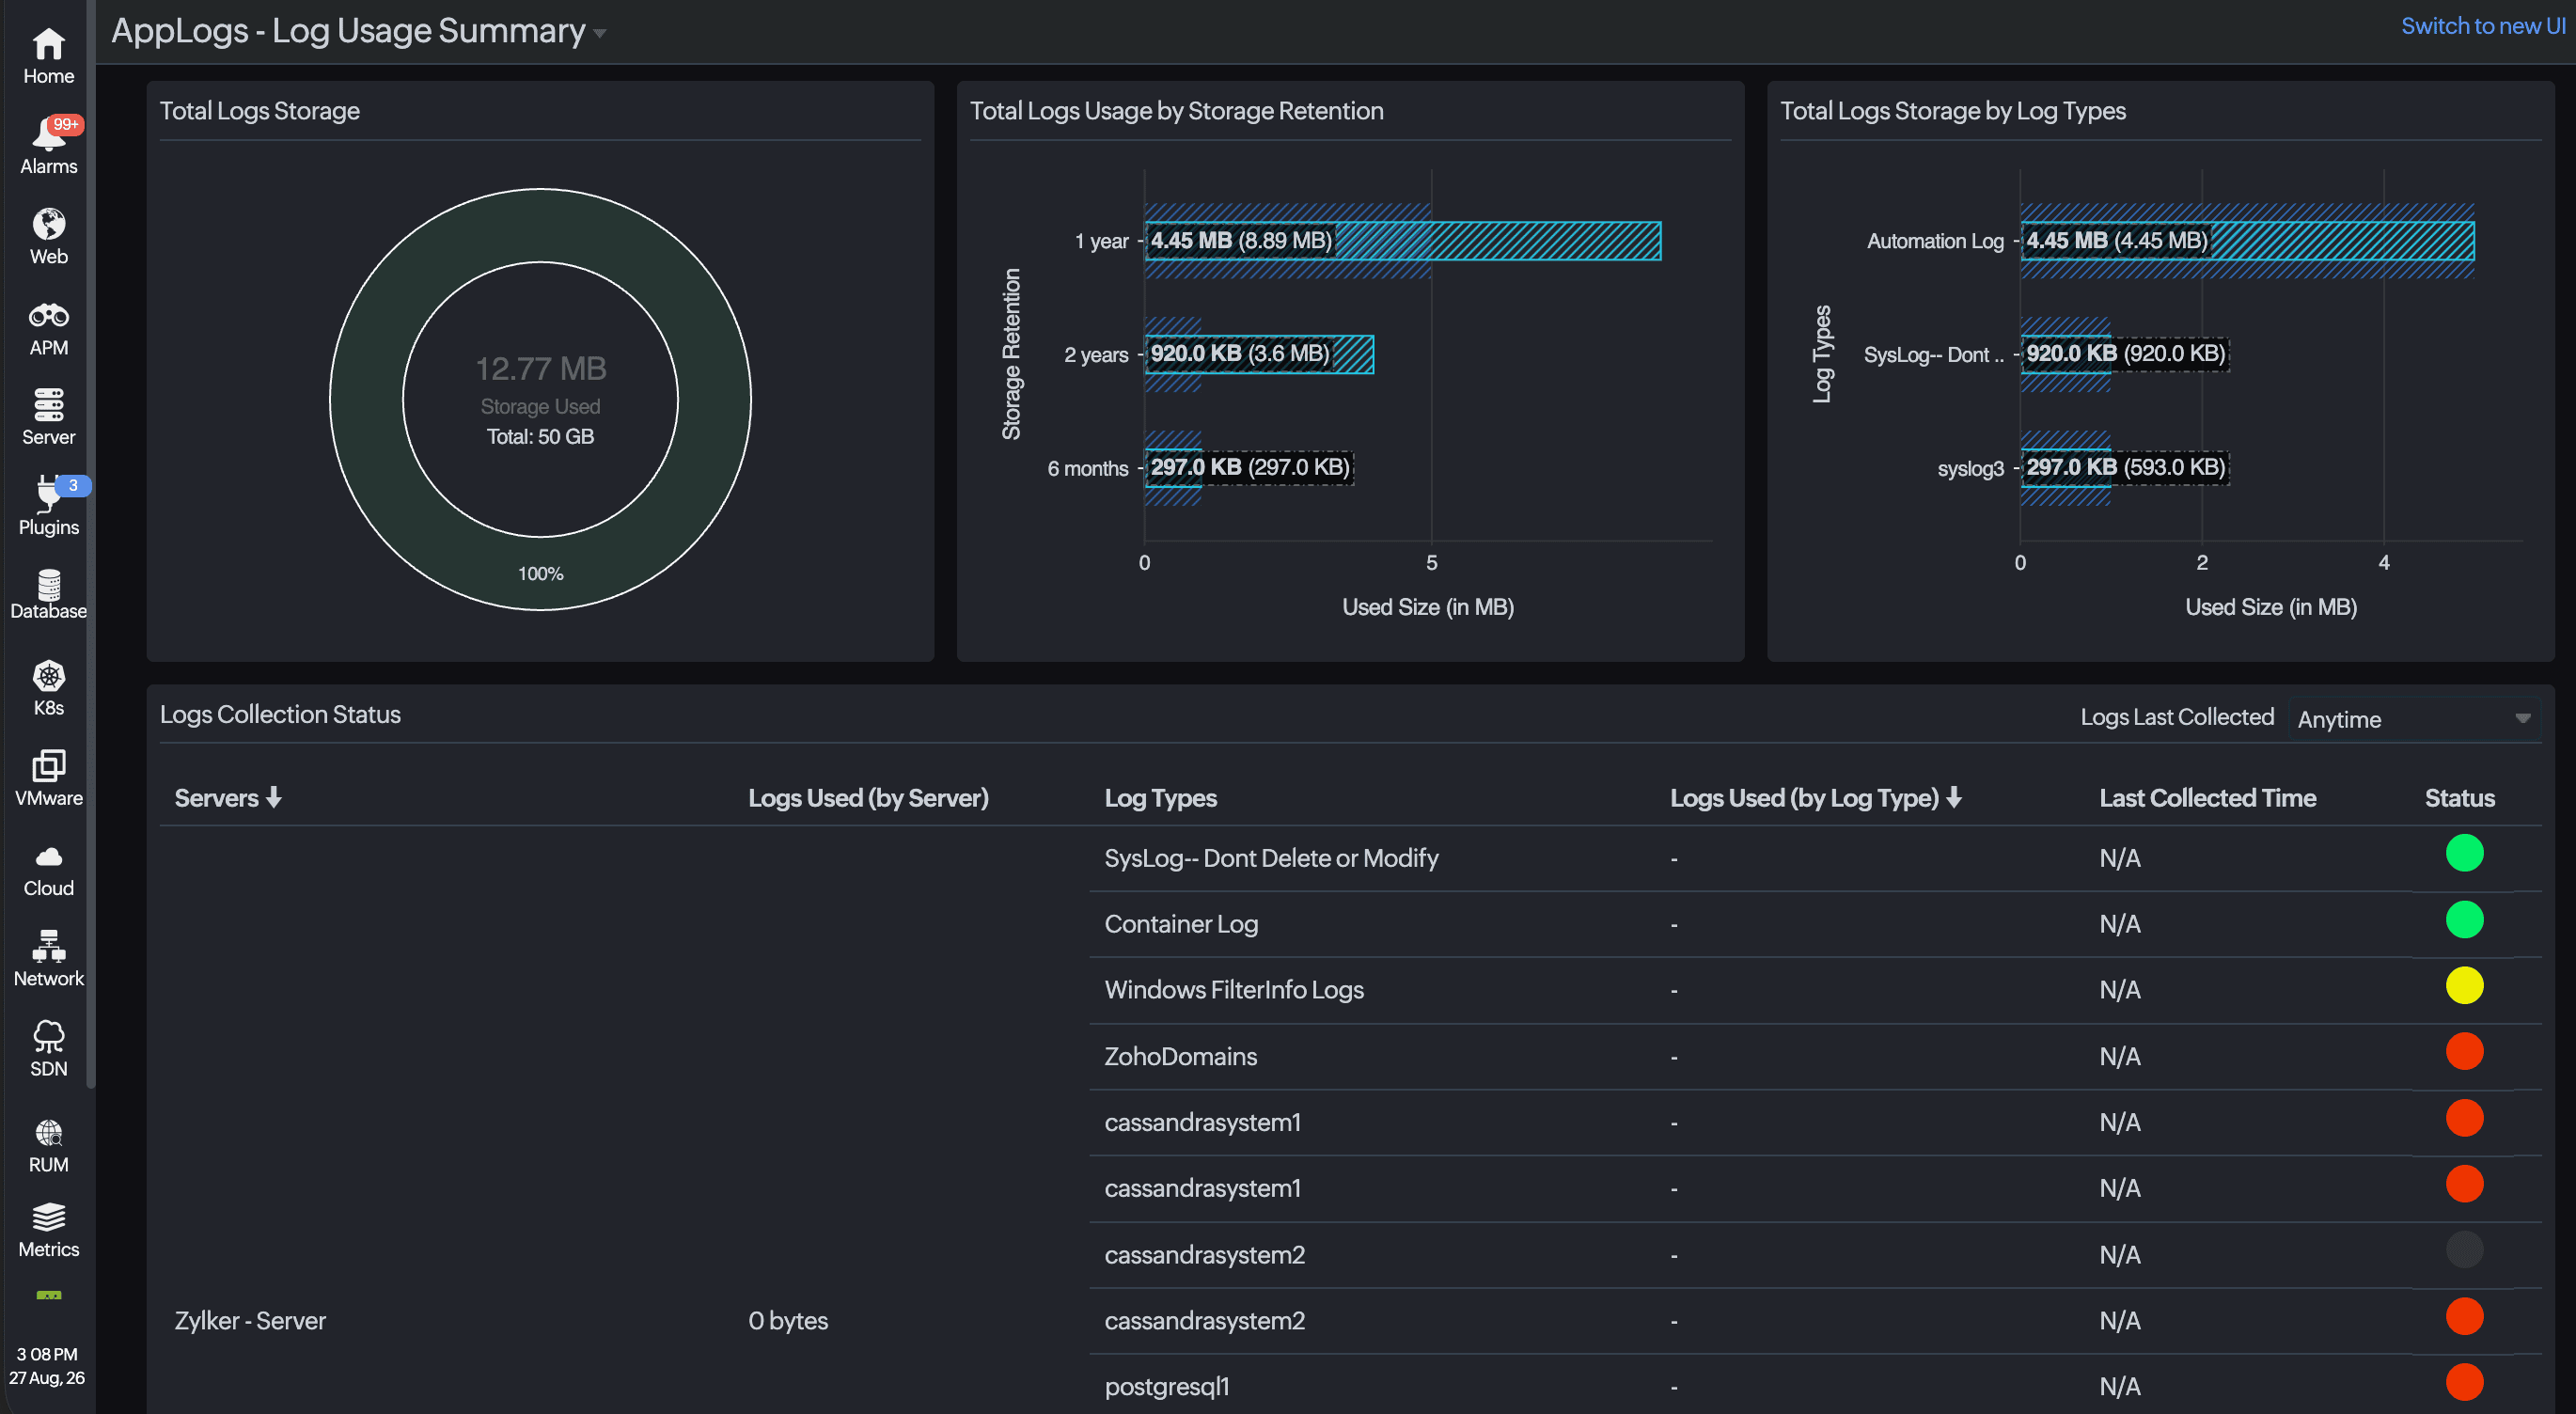Click the syslog3 usage bar
Image resolution: width=2576 pixels, height=1414 pixels.
2065,467
